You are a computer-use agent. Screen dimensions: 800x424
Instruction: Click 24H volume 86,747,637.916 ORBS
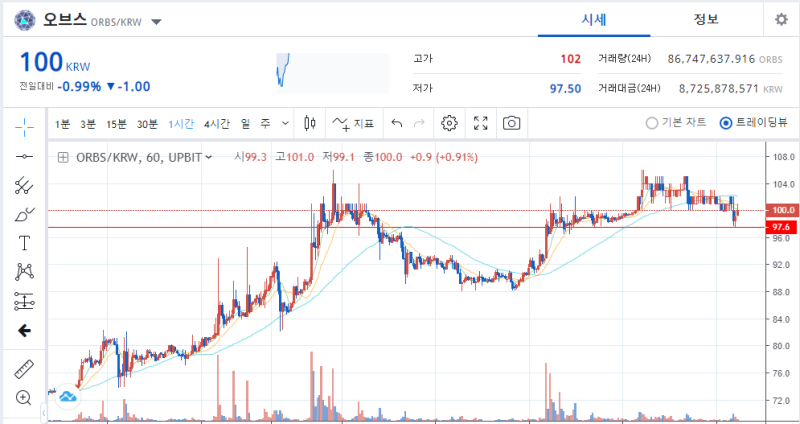pos(724,59)
